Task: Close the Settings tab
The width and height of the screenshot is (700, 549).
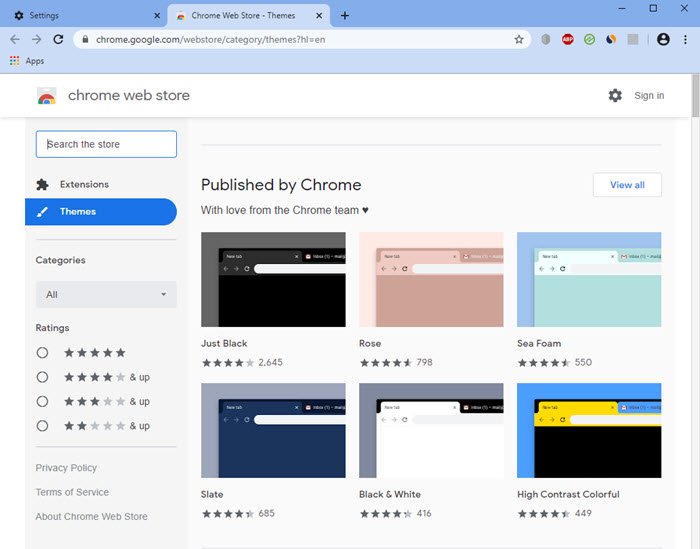Action: [157, 16]
